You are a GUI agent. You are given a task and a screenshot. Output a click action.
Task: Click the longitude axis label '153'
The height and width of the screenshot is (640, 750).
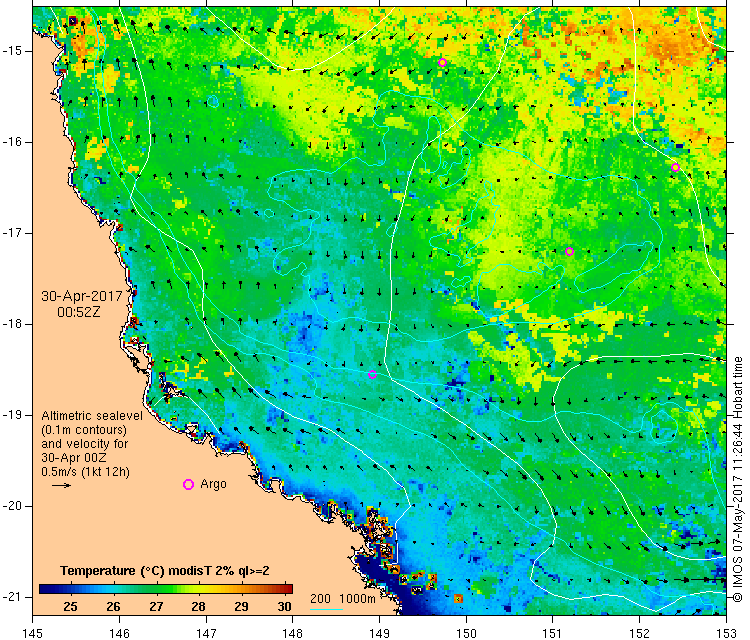pos(727,634)
